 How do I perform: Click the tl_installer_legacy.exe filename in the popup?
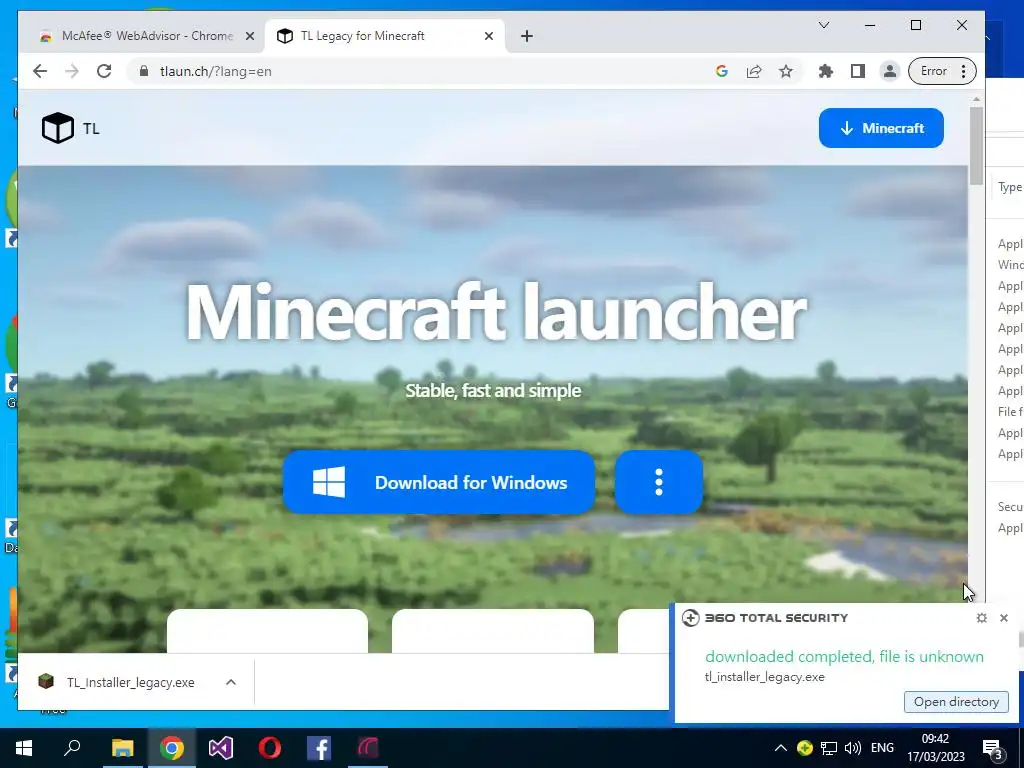[764, 677]
